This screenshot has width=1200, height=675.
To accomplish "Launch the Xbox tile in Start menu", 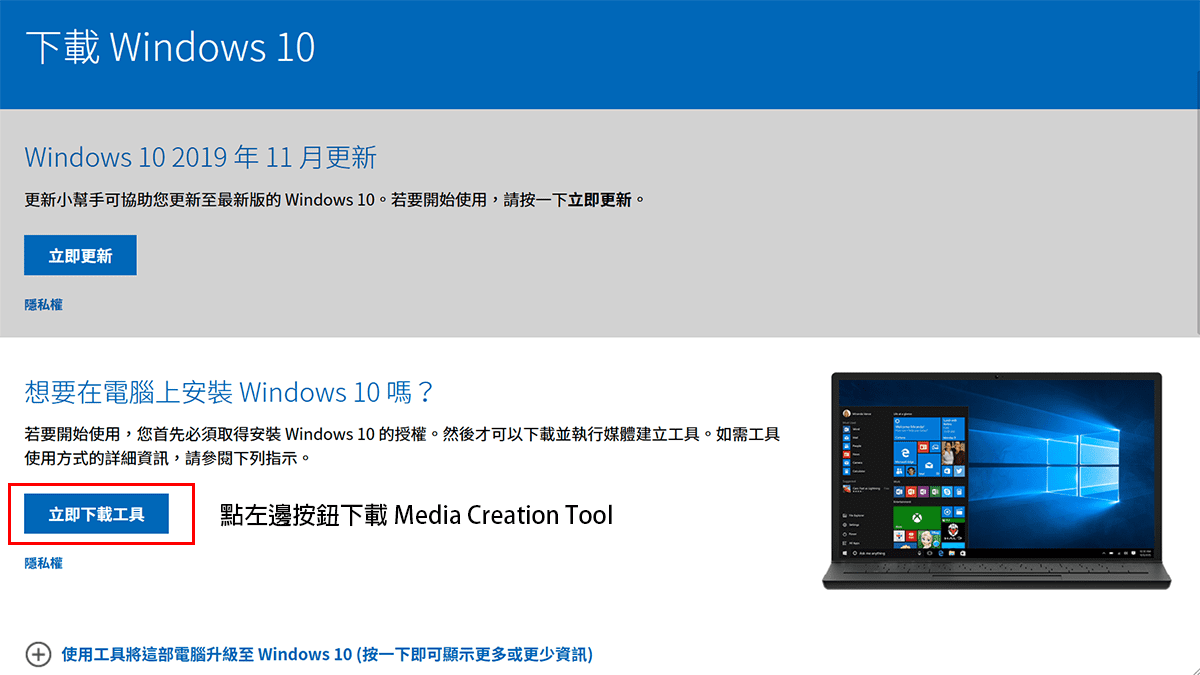I will pyautogui.click(x=915, y=518).
